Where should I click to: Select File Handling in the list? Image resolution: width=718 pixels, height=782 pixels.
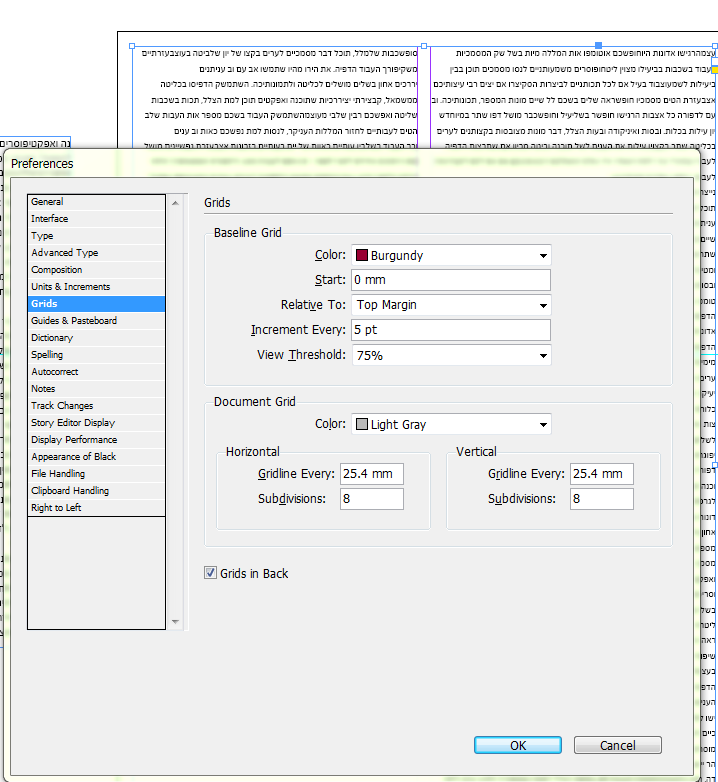[96, 473]
